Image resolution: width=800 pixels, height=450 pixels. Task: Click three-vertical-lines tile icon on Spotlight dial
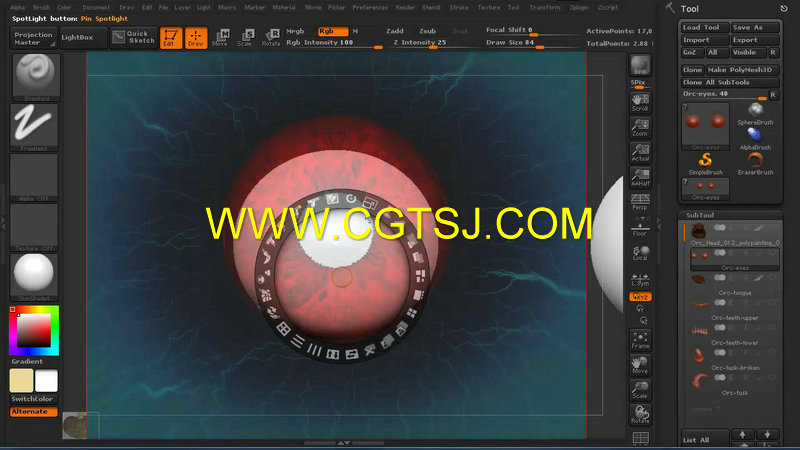pos(314,349)
